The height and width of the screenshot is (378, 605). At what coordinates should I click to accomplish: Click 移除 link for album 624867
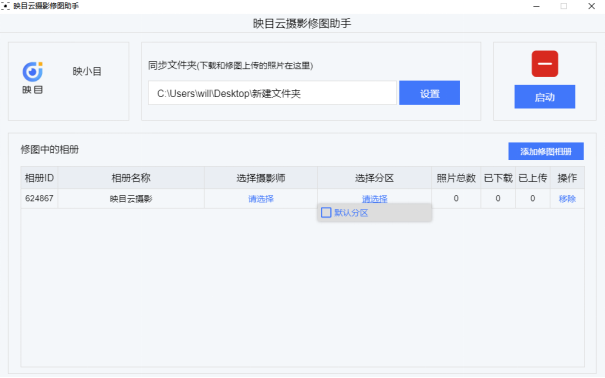(567, 199)
